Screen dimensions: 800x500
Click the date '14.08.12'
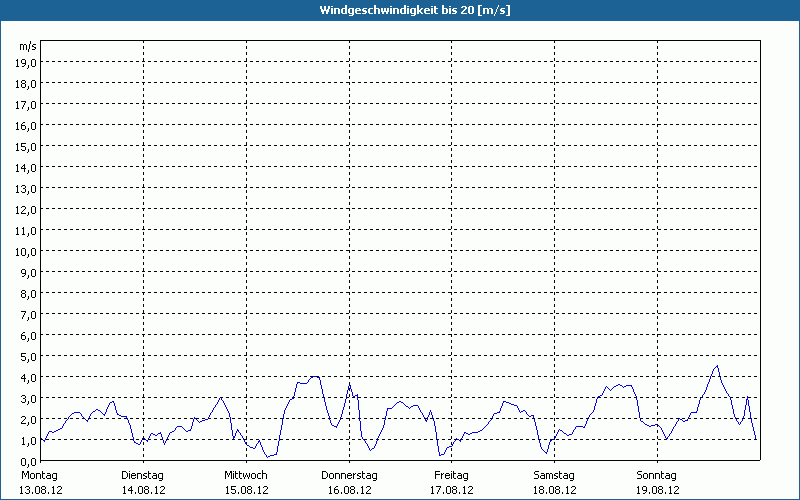143,490
